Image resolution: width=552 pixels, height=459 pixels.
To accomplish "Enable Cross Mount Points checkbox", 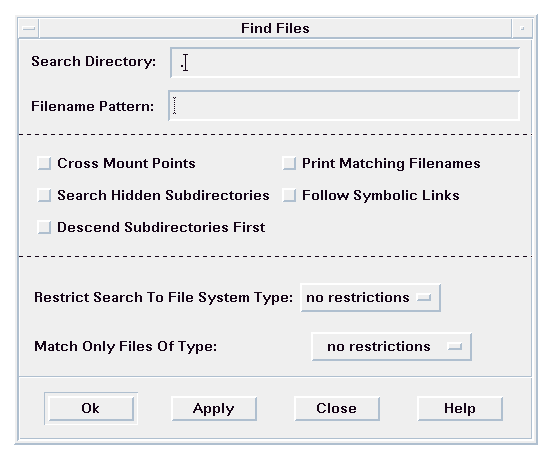I will (44, 164).
